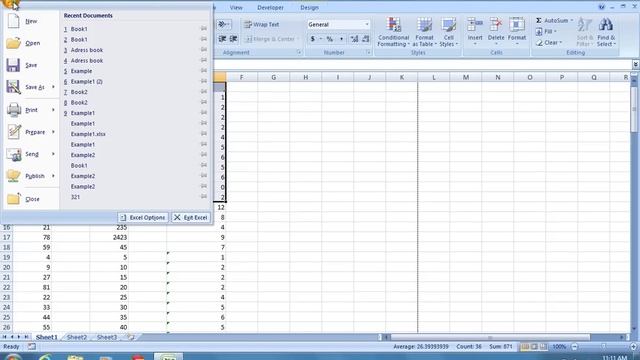This screenshot has height=360, width=640.
Task: Pin the Example1.xlsx recent document
Action: (x=204, y=133)
